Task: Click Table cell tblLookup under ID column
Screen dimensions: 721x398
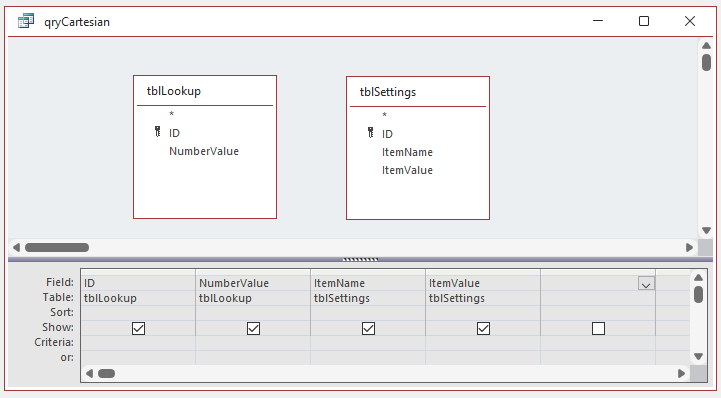Action: tap(138, 298)
